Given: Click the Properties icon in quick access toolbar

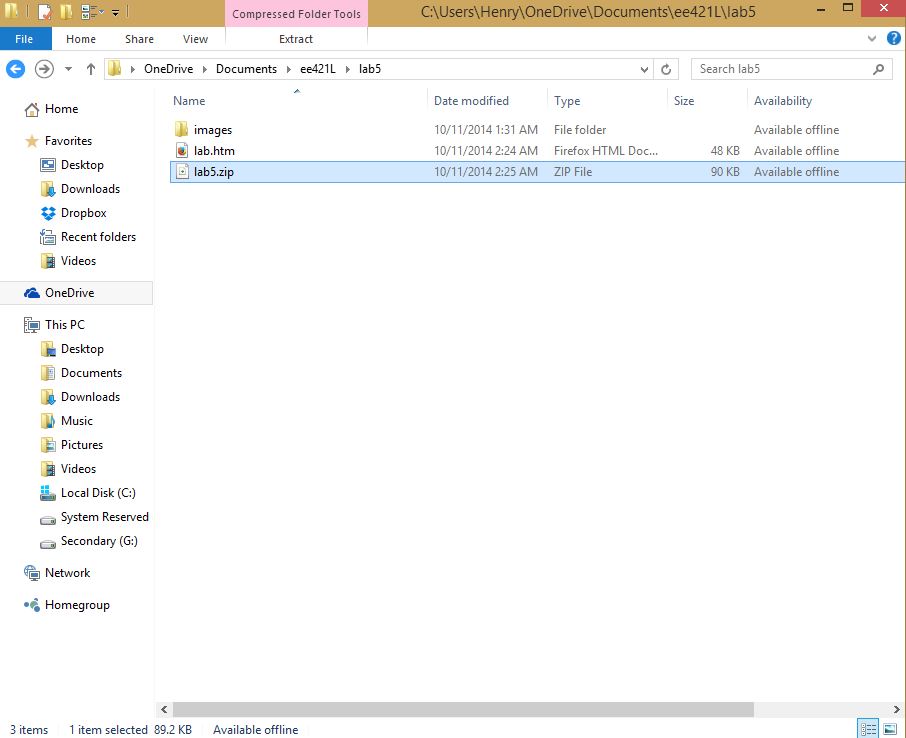Looking at the screenshot, I should pos(44,13).
